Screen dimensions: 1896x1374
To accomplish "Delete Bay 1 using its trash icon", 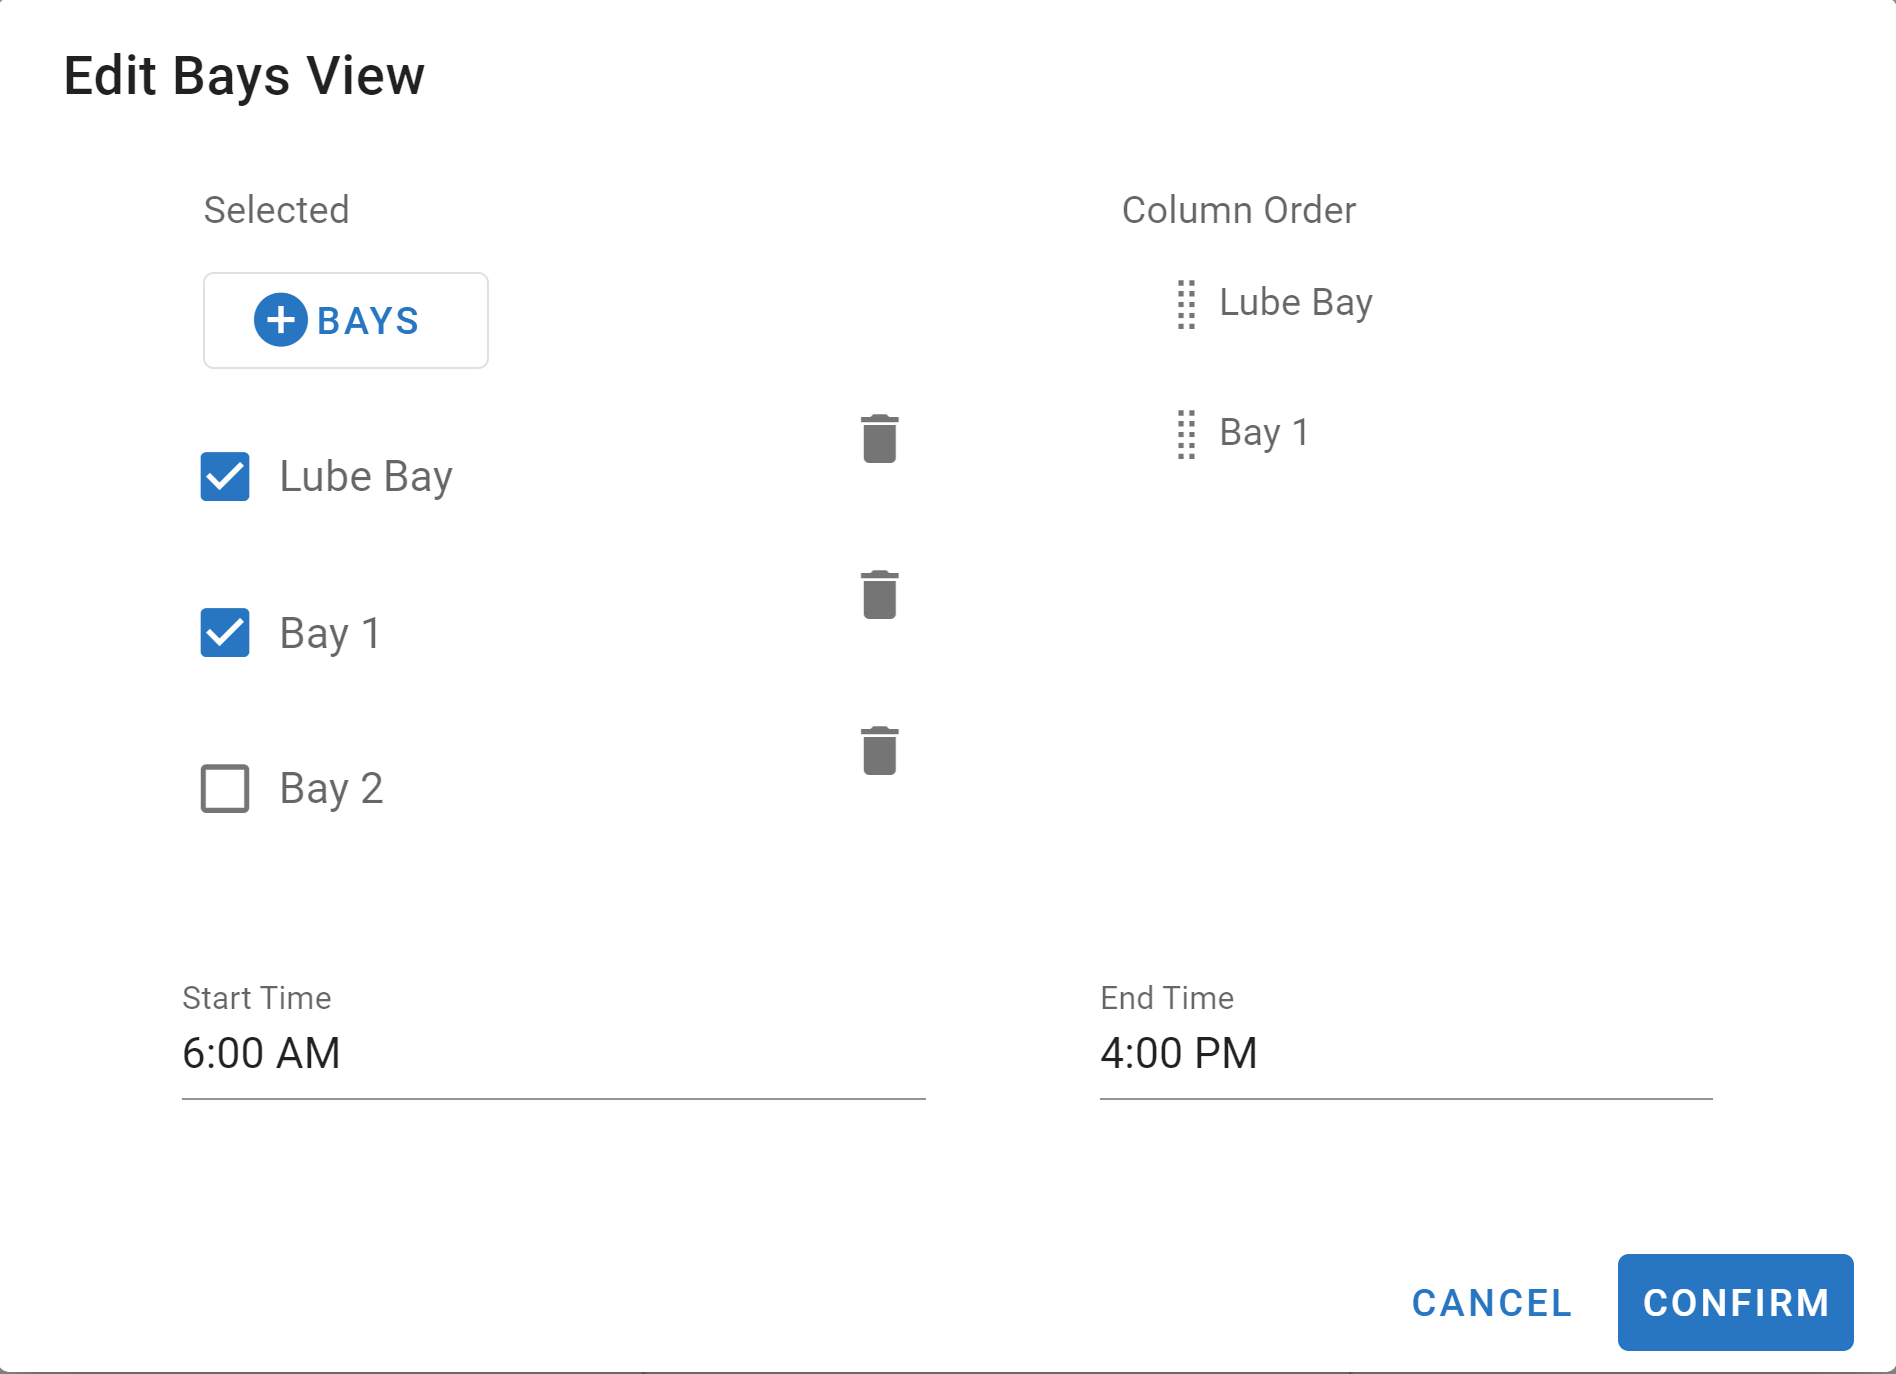I will 879,595.
